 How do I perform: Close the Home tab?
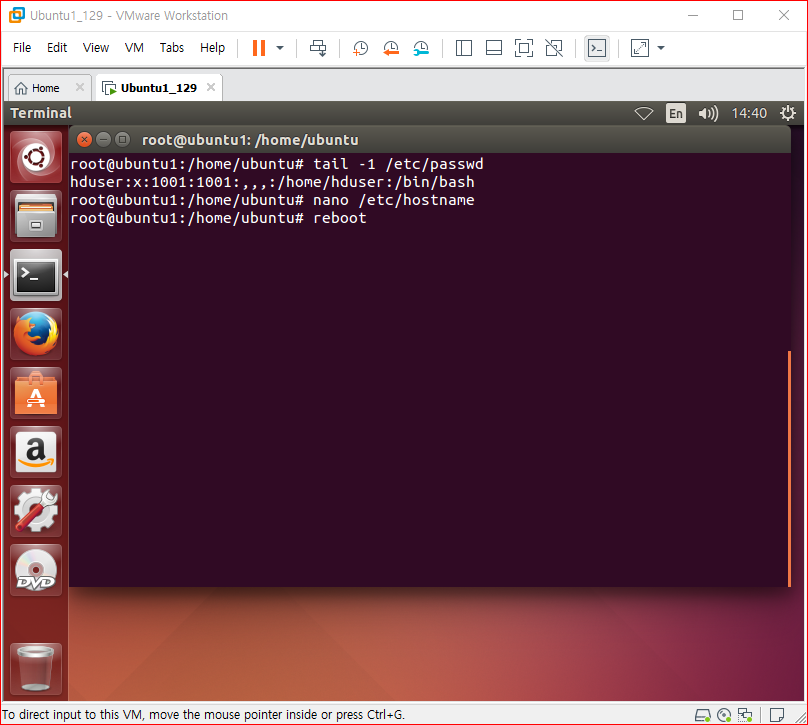click(x=80, y=87)
